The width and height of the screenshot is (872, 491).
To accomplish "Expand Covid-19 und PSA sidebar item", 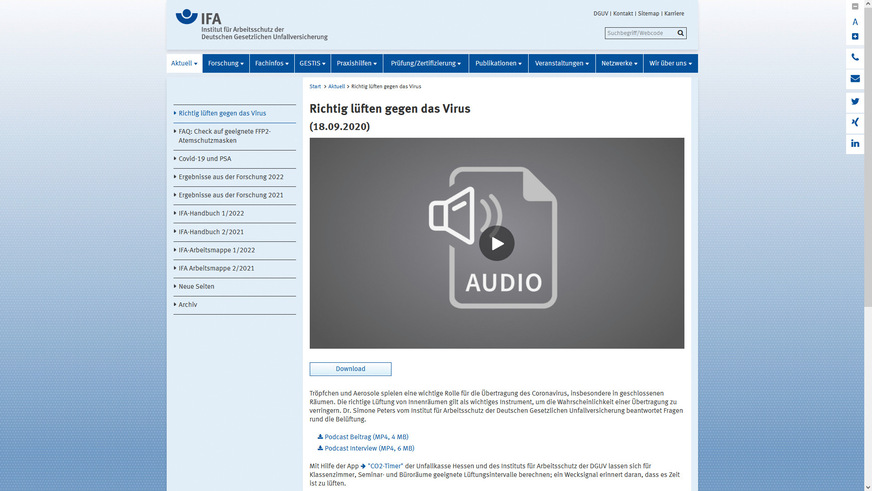I will [x=205, y=159].
